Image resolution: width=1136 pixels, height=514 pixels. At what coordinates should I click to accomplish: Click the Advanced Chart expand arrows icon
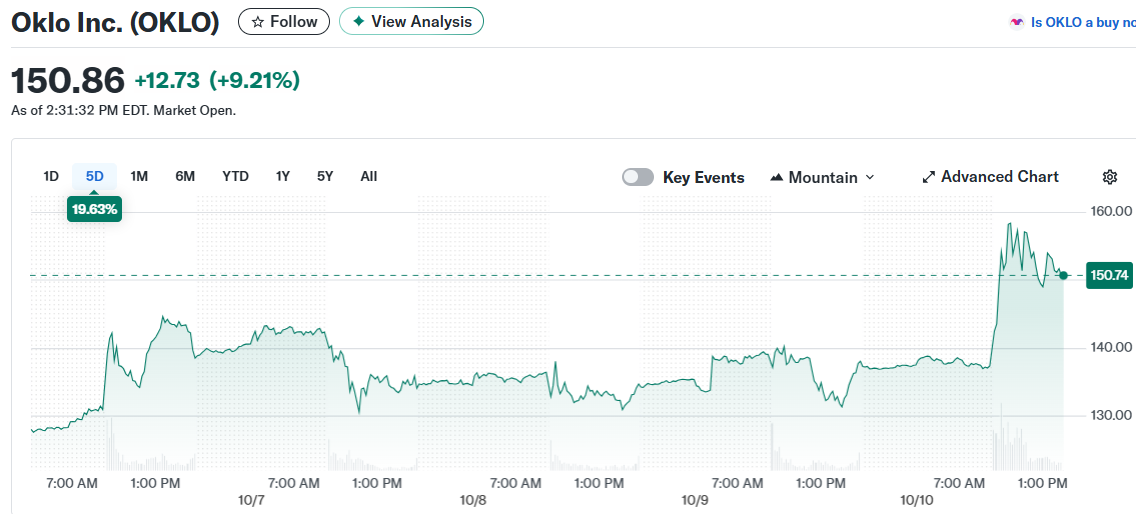click(x=928, y=177)
